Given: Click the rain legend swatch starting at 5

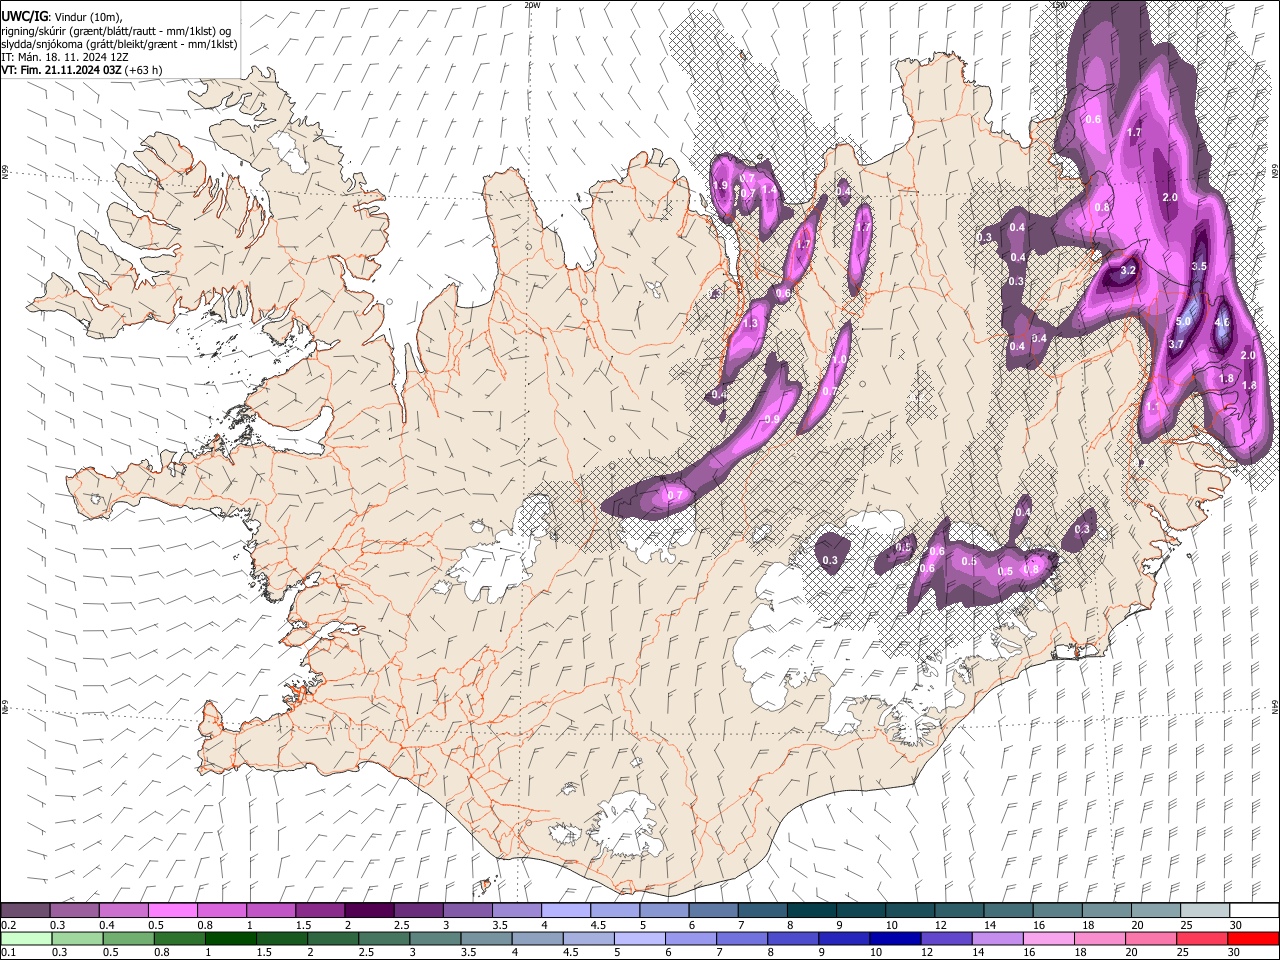Looking at the screenshot, I should coord(640,938).
